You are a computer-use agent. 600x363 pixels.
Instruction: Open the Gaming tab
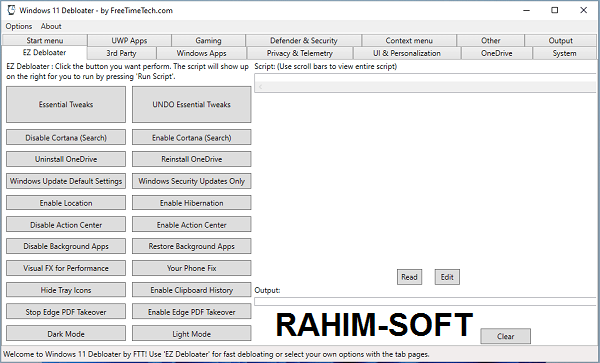[209, 41]
